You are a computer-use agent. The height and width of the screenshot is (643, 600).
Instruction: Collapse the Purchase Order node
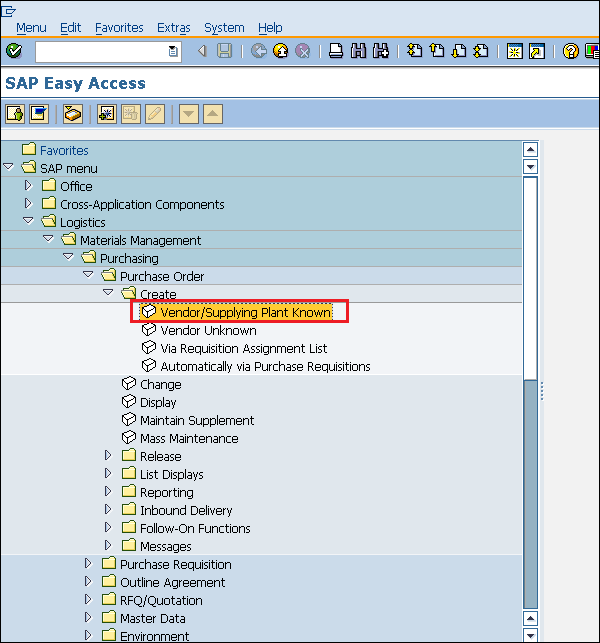[x=88, y=274]
